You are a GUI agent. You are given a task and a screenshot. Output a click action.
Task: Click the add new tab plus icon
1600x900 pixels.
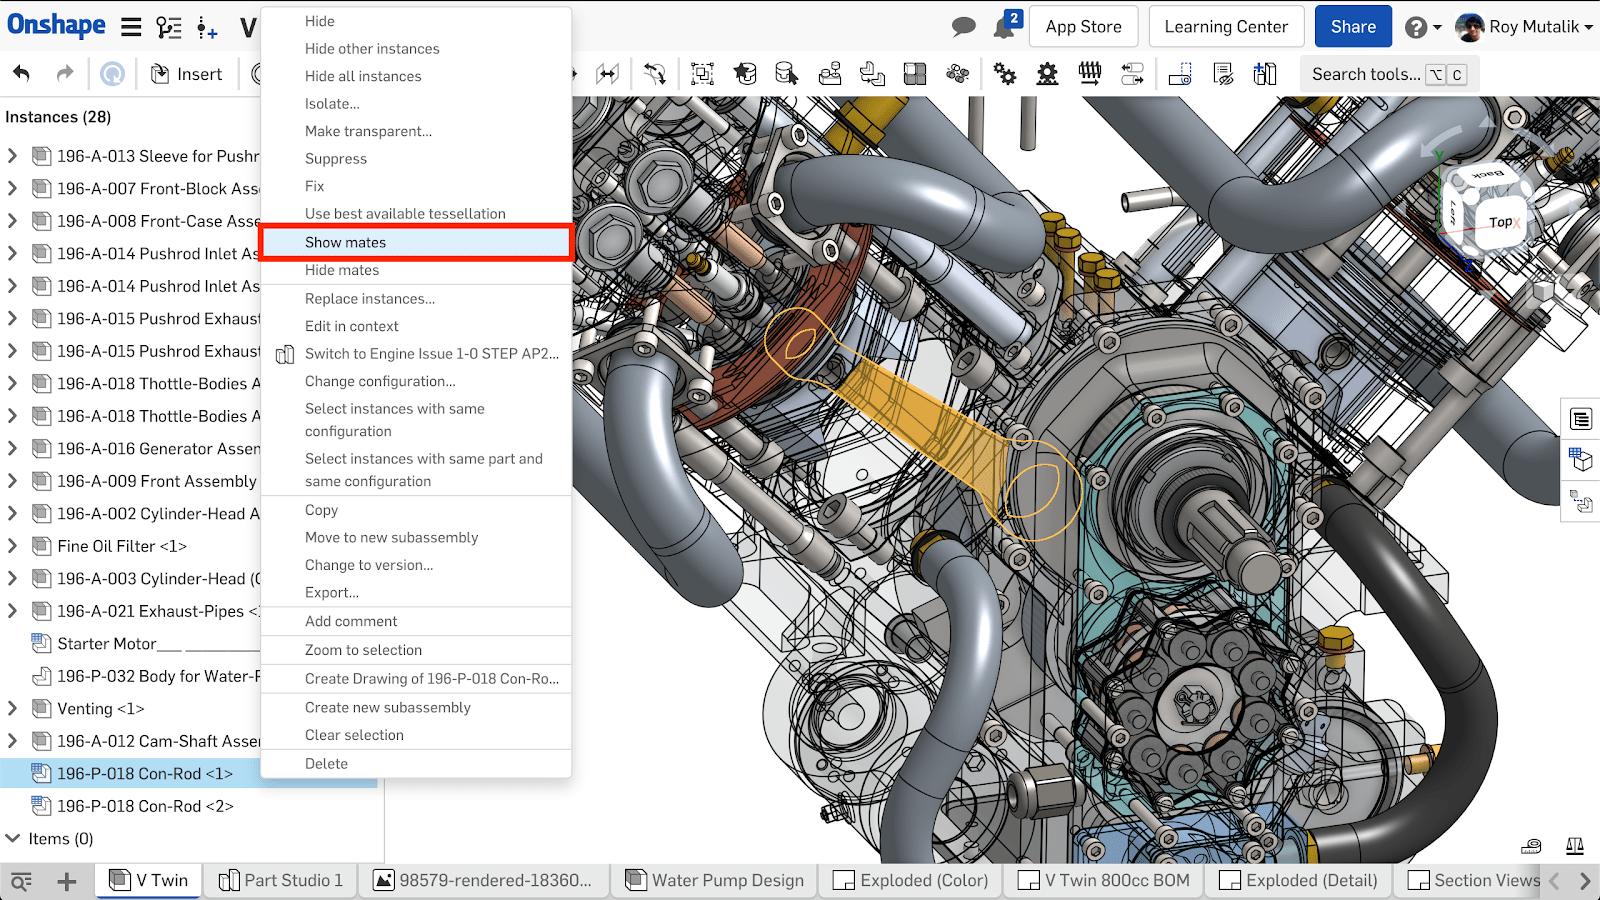67,881
